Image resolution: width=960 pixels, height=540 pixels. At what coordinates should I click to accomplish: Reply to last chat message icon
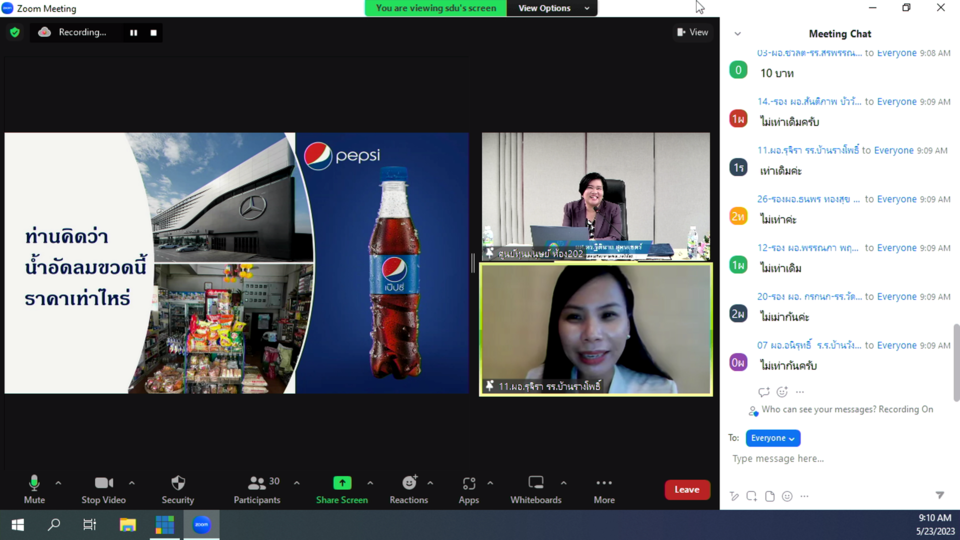763,392
